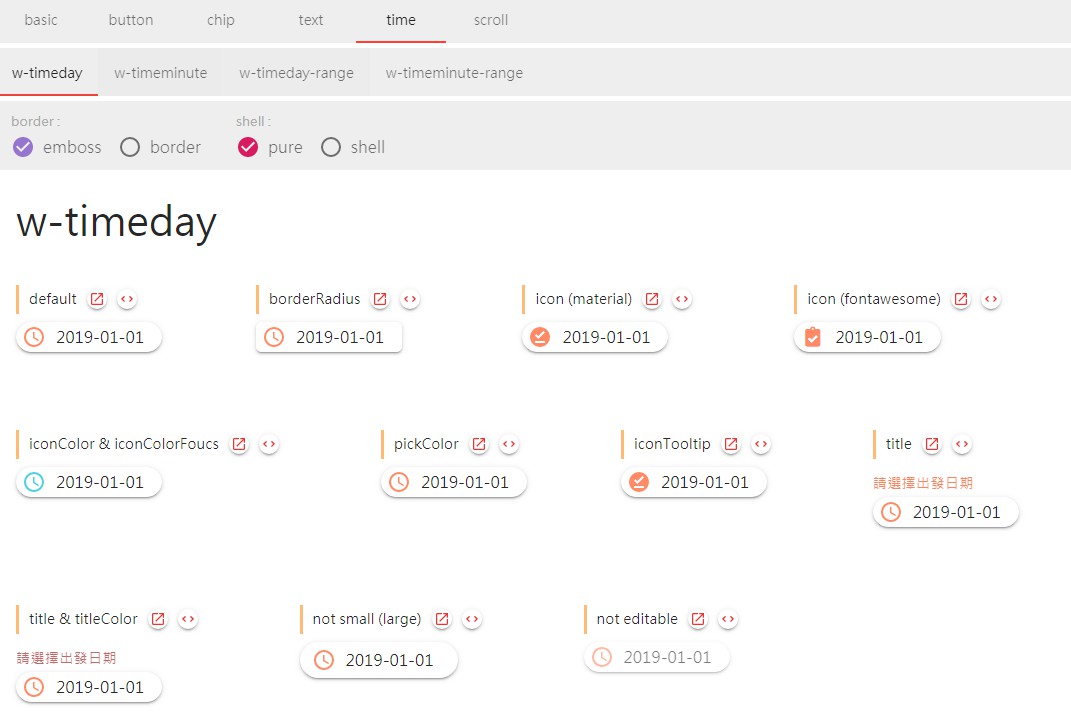Switch to the chip tab
The height and width of the screenshot is (726, 1071).
click(221, 20)
